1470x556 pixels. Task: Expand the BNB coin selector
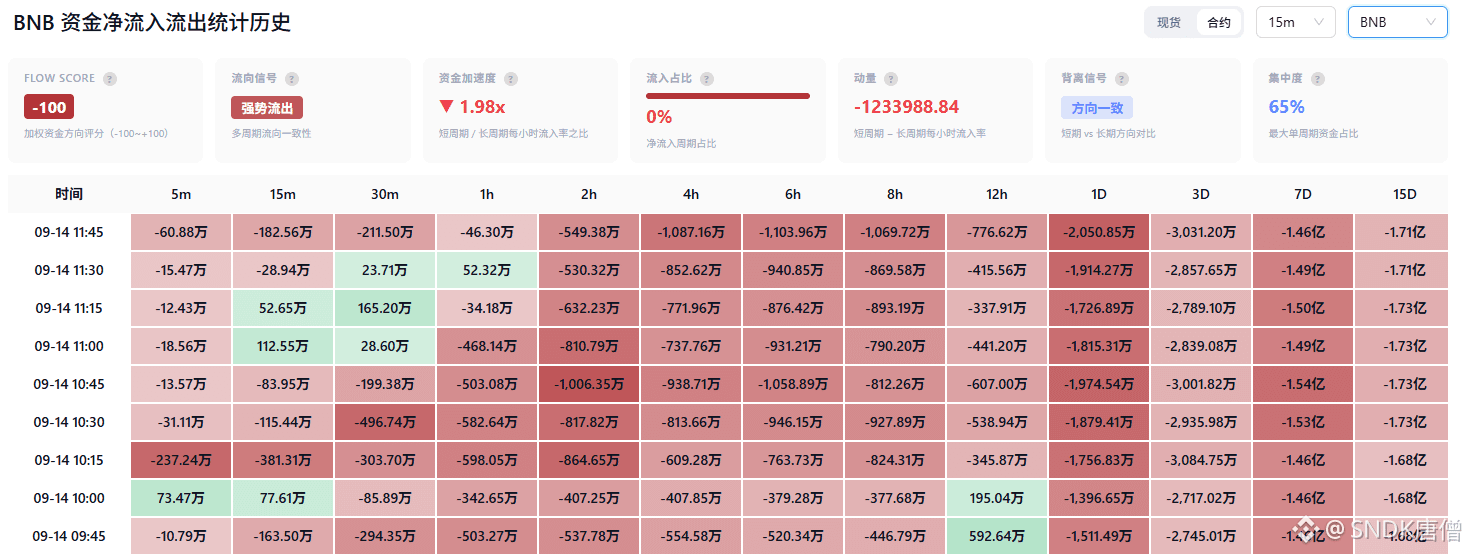(x=1397, y=22)
